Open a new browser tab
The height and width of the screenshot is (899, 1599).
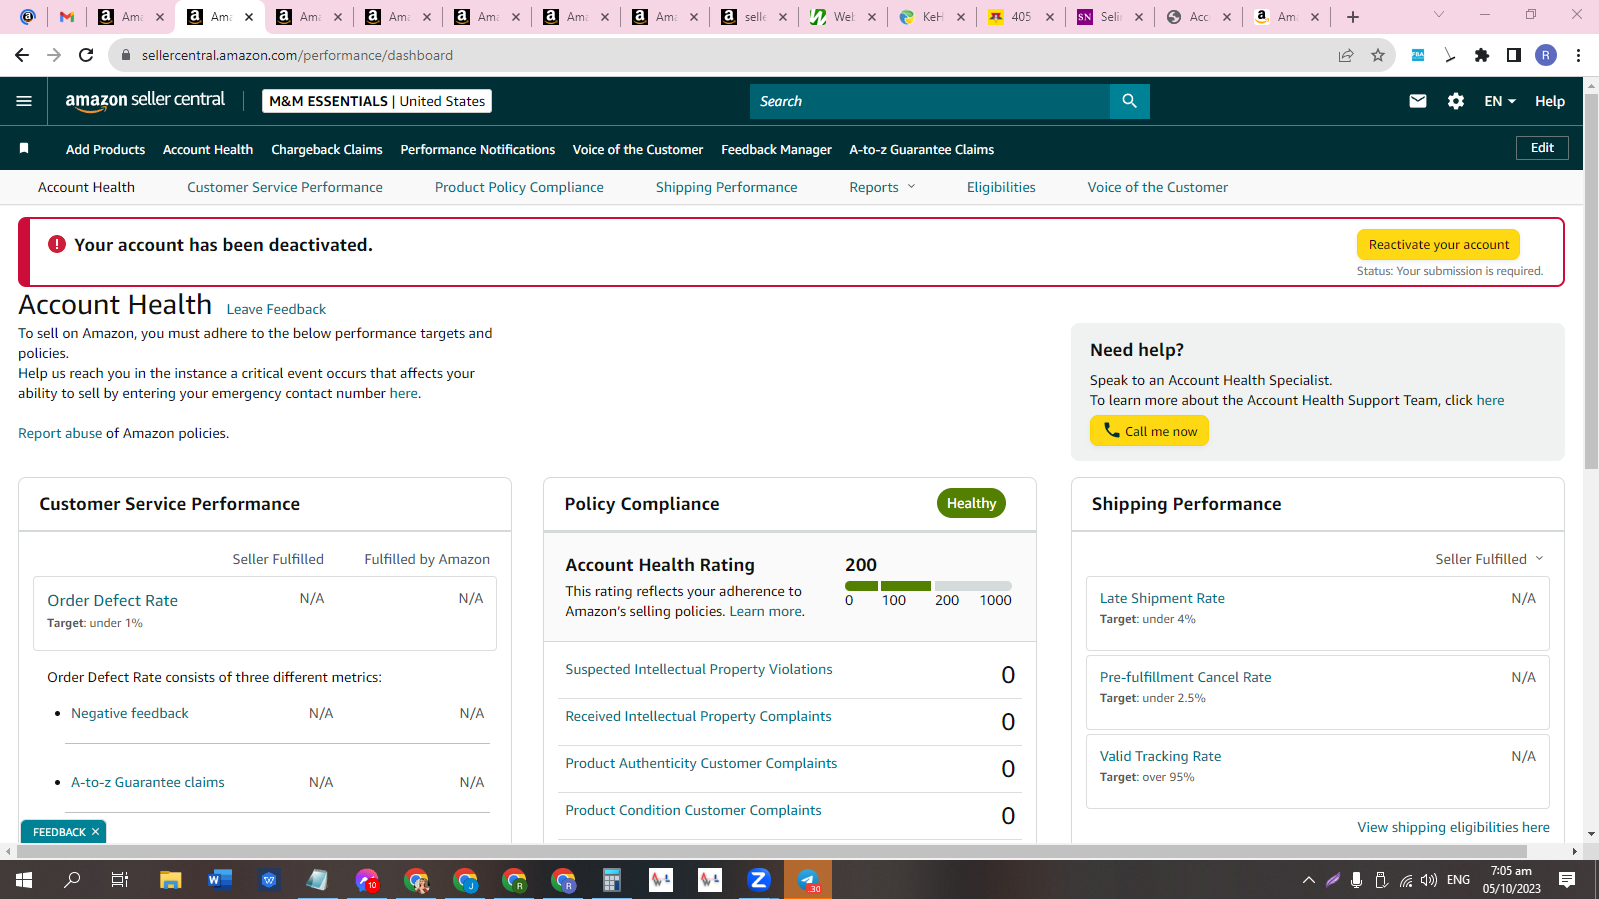pos(1353,17)
